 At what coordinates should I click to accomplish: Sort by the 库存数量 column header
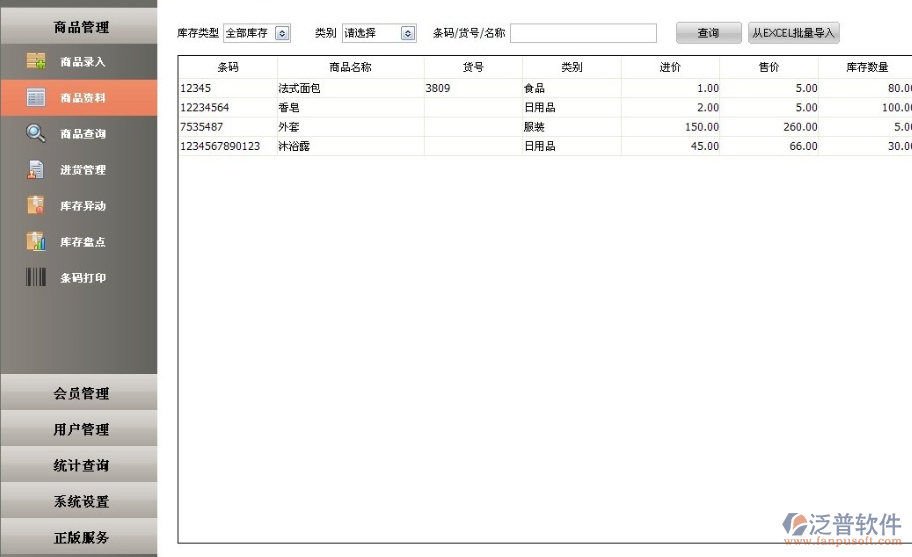[867, 67]
